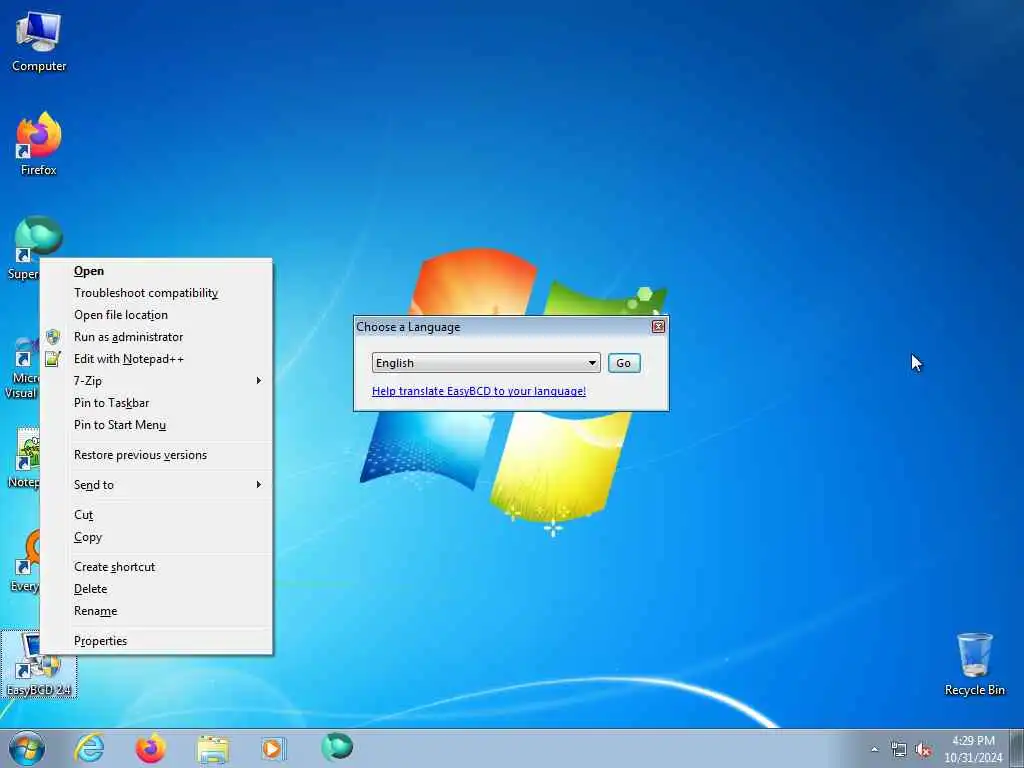
Task: Click the Choose a Language title bar
Action: click(x=502, y=327)
